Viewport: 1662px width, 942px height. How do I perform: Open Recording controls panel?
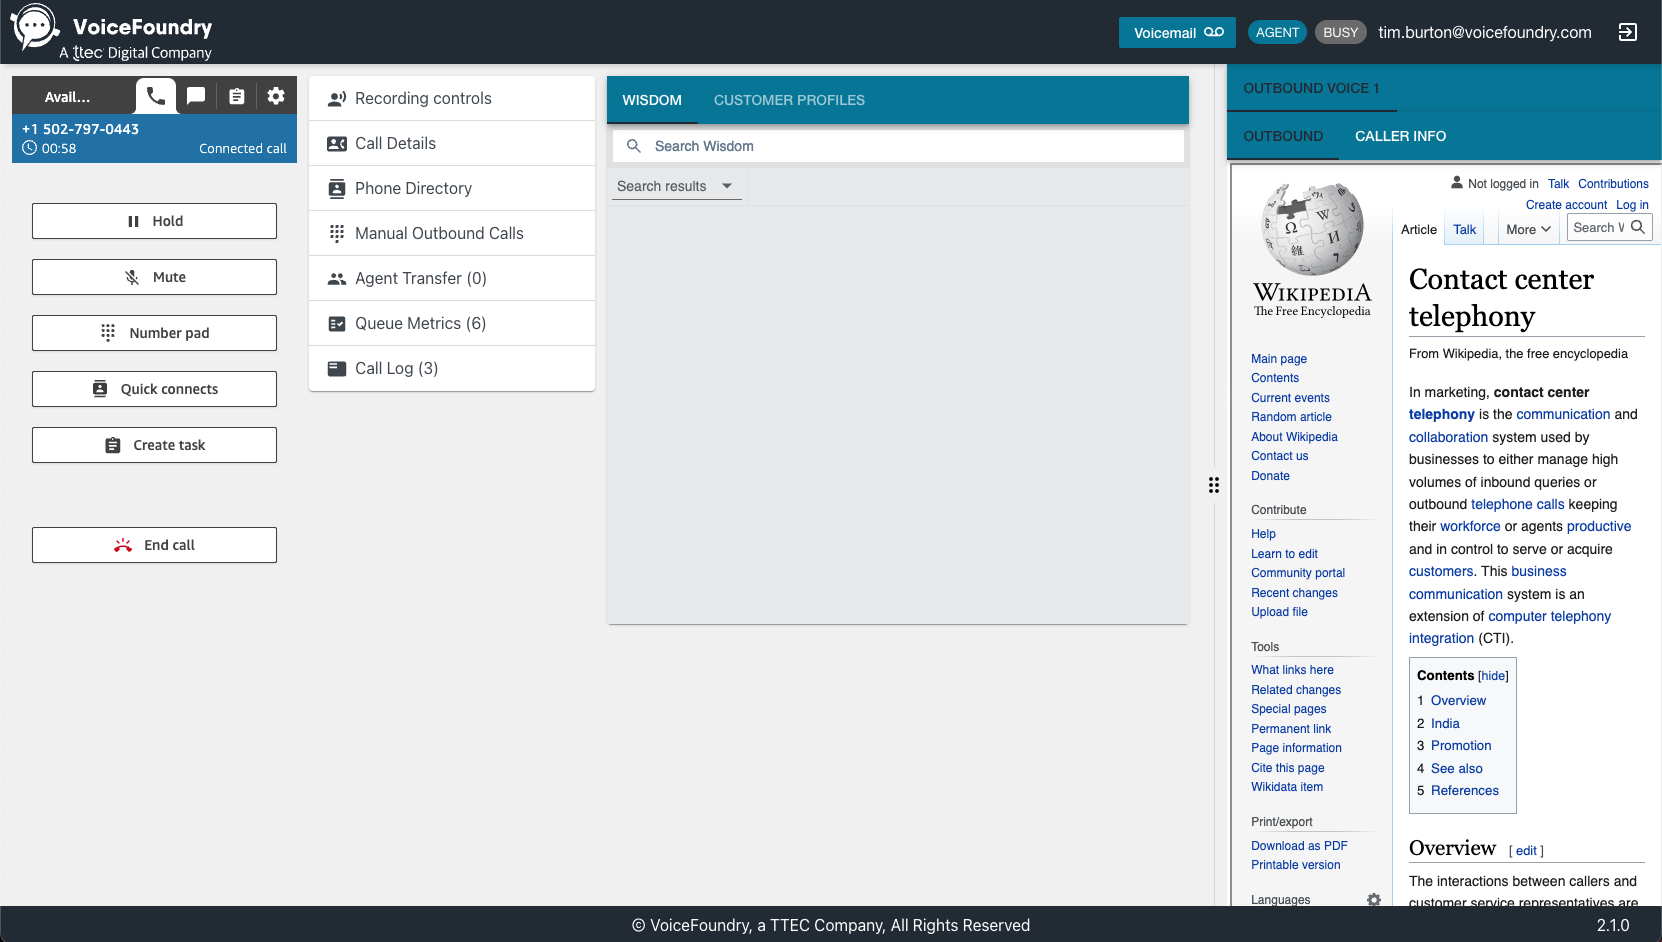click(452, 98)
